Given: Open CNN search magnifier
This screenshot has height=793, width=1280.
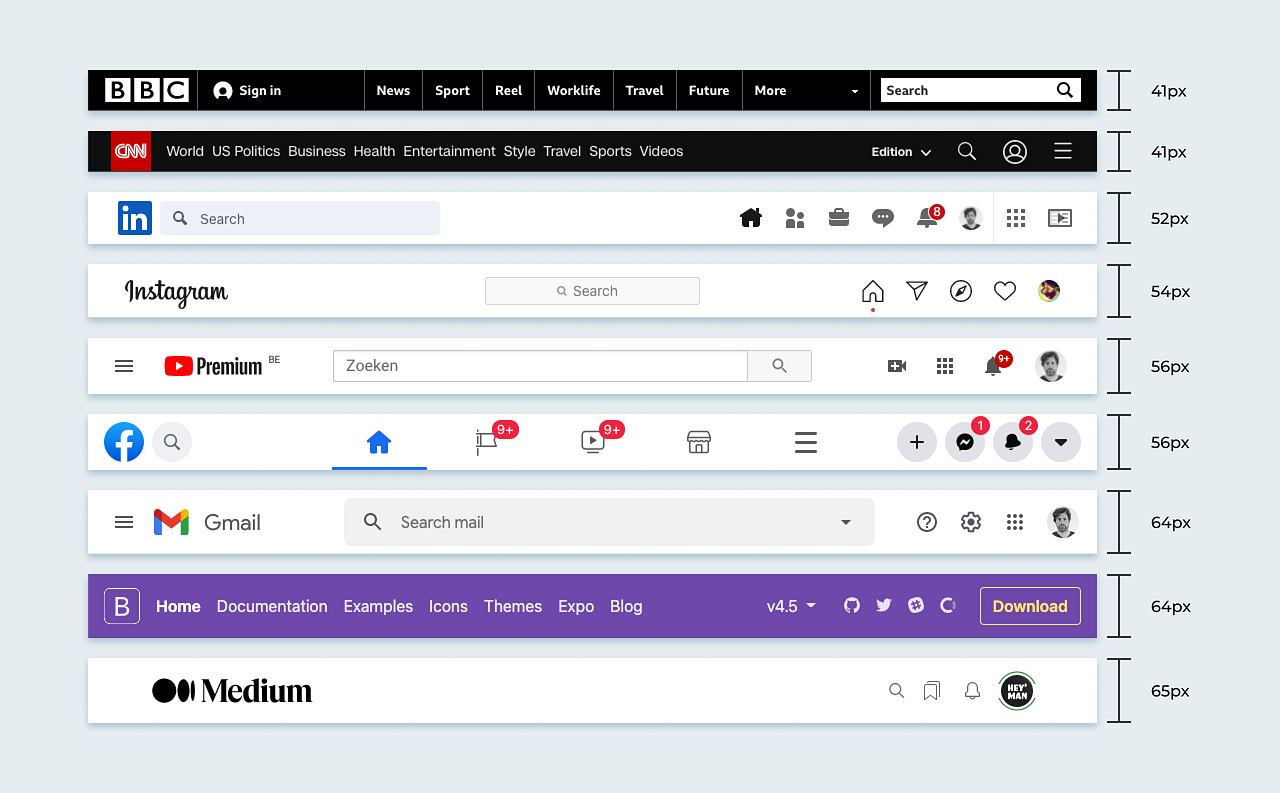Looking at the screenshot, I should coord(966,151).
